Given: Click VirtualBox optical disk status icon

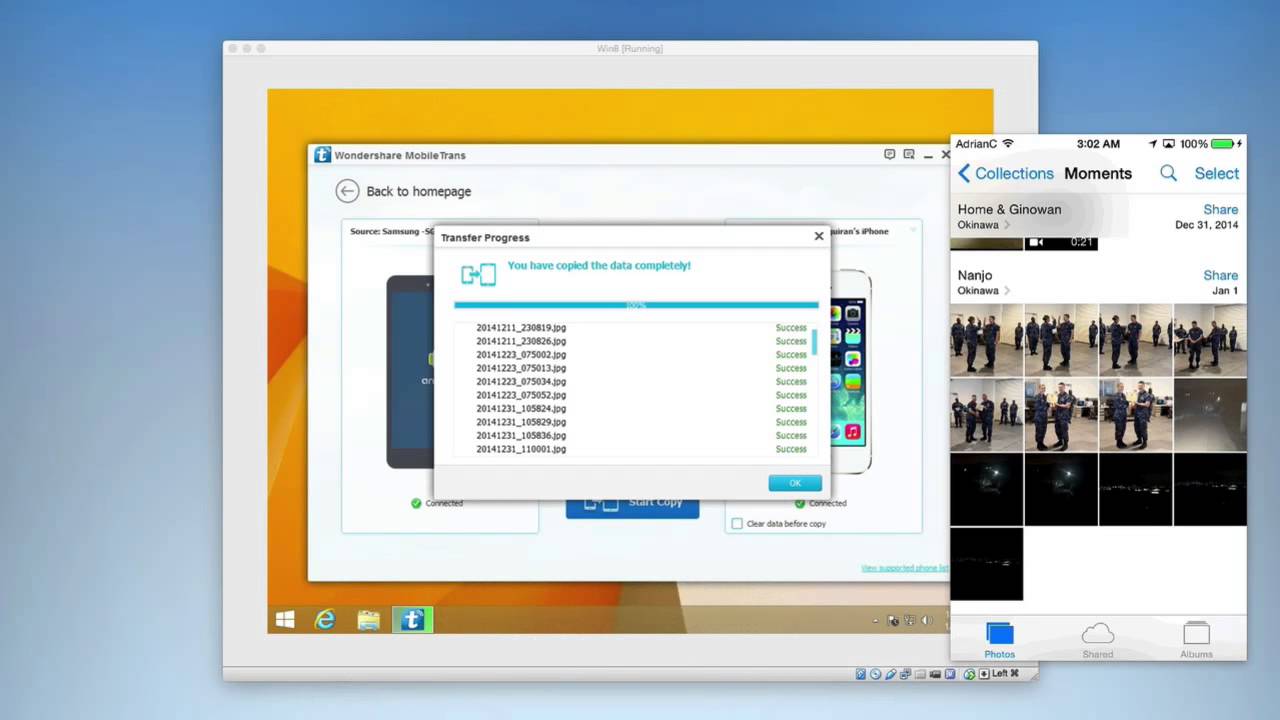Looking at the screenshot, I should point(876,674).
